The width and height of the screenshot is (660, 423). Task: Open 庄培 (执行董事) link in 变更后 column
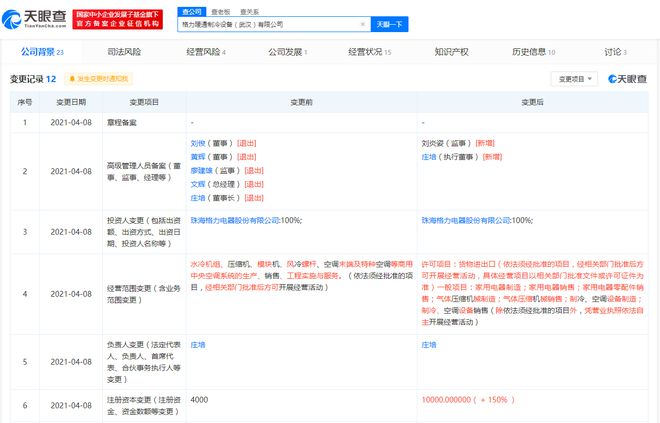pos(429,157)
